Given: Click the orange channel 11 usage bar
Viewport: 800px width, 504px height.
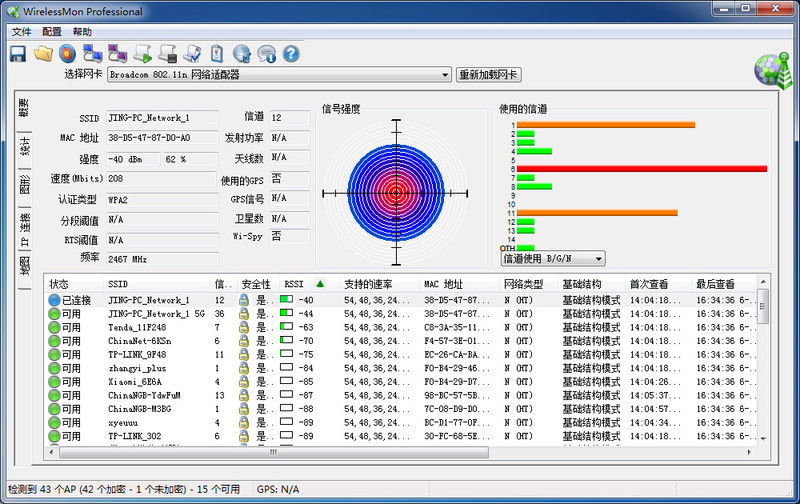Looking at the screenshot, I should pos(597,213).
